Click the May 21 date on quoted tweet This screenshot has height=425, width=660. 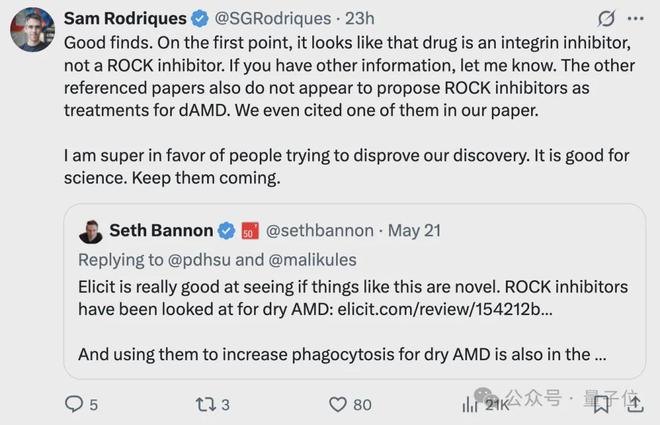pyautogui.click(x=415, y=231)
